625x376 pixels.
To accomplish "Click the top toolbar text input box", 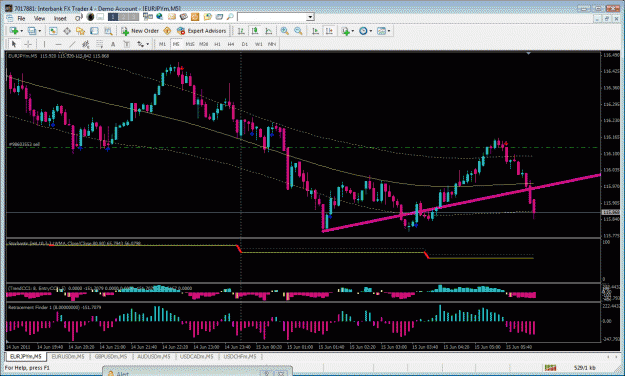I will coord(272,17).
